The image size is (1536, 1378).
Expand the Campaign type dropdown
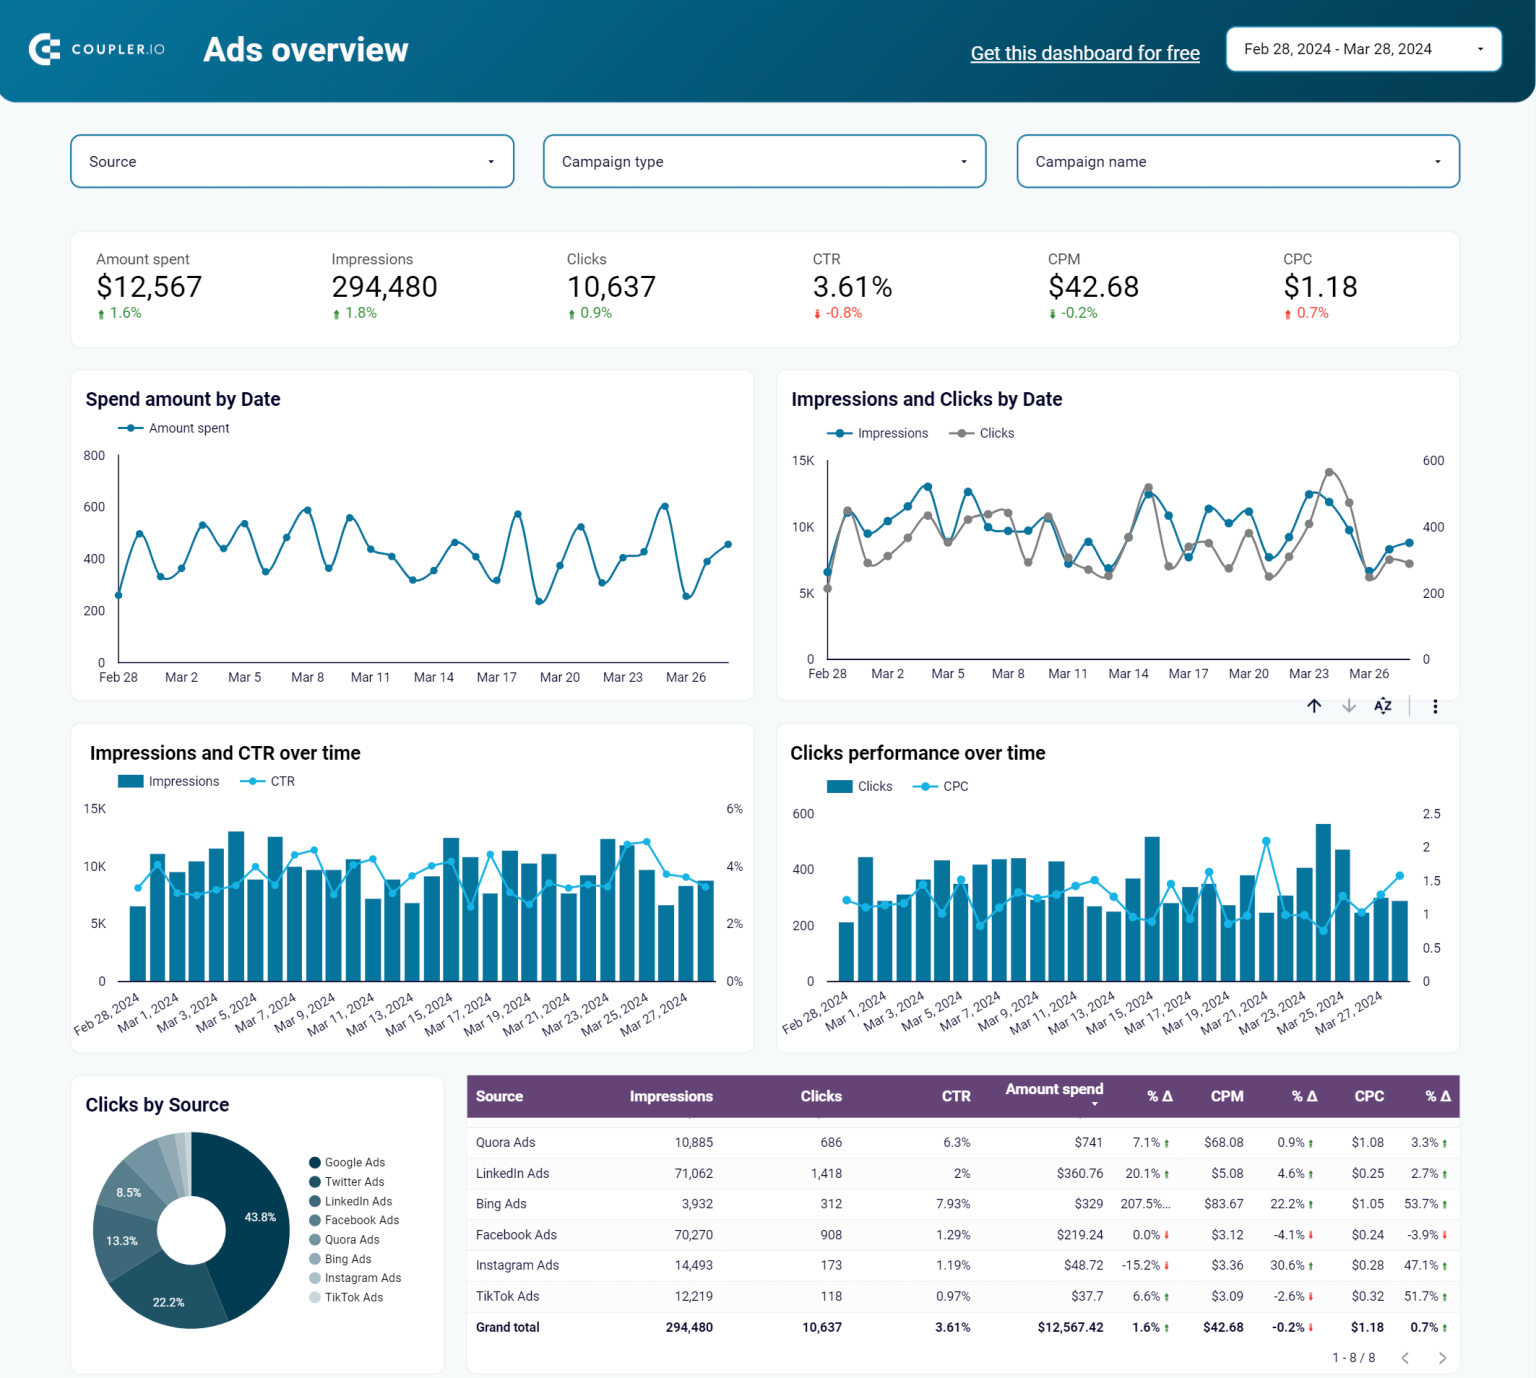click(x=764, y=161)
